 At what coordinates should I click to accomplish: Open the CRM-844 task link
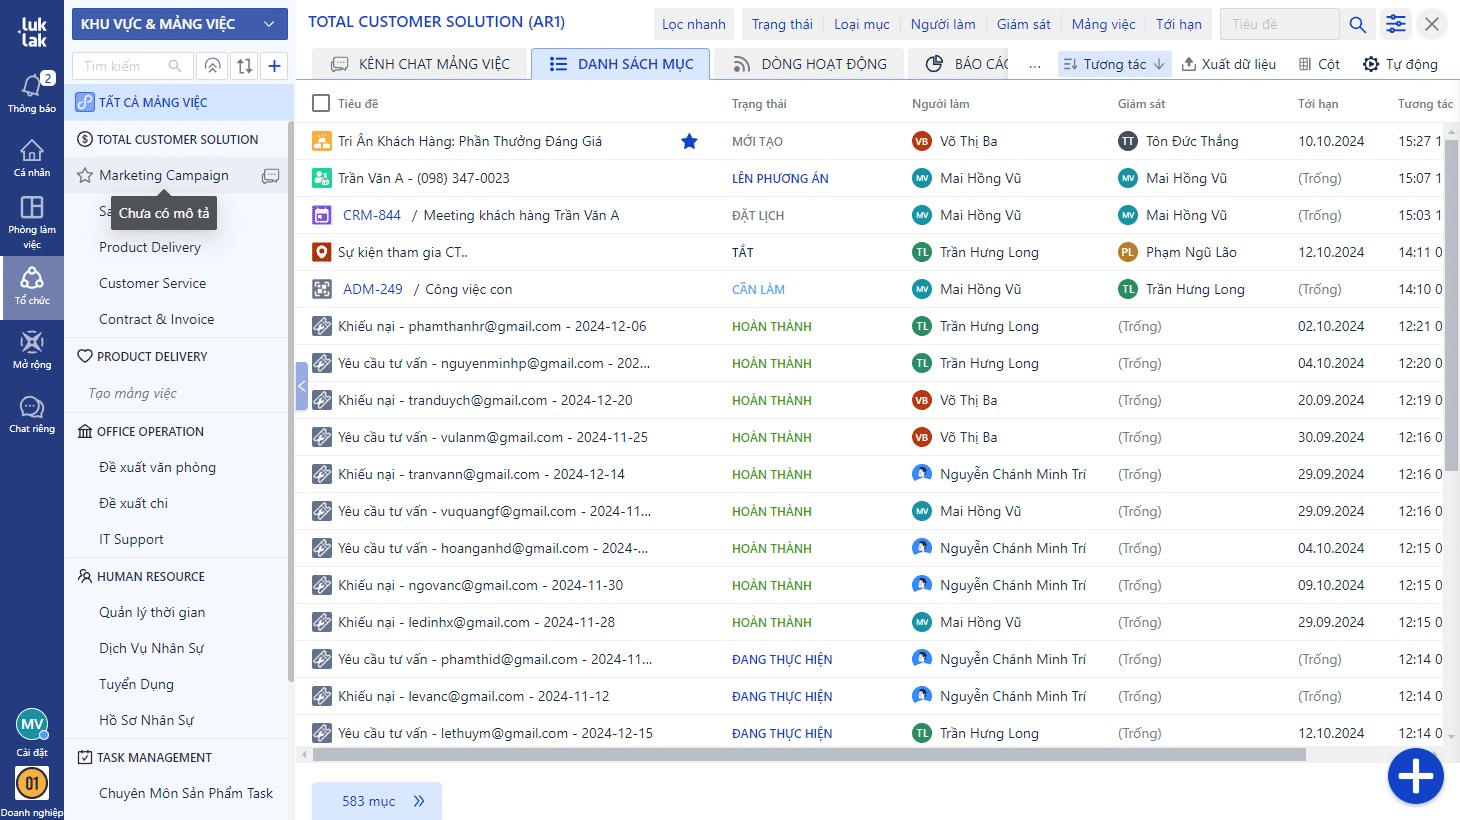click(371, 215)
